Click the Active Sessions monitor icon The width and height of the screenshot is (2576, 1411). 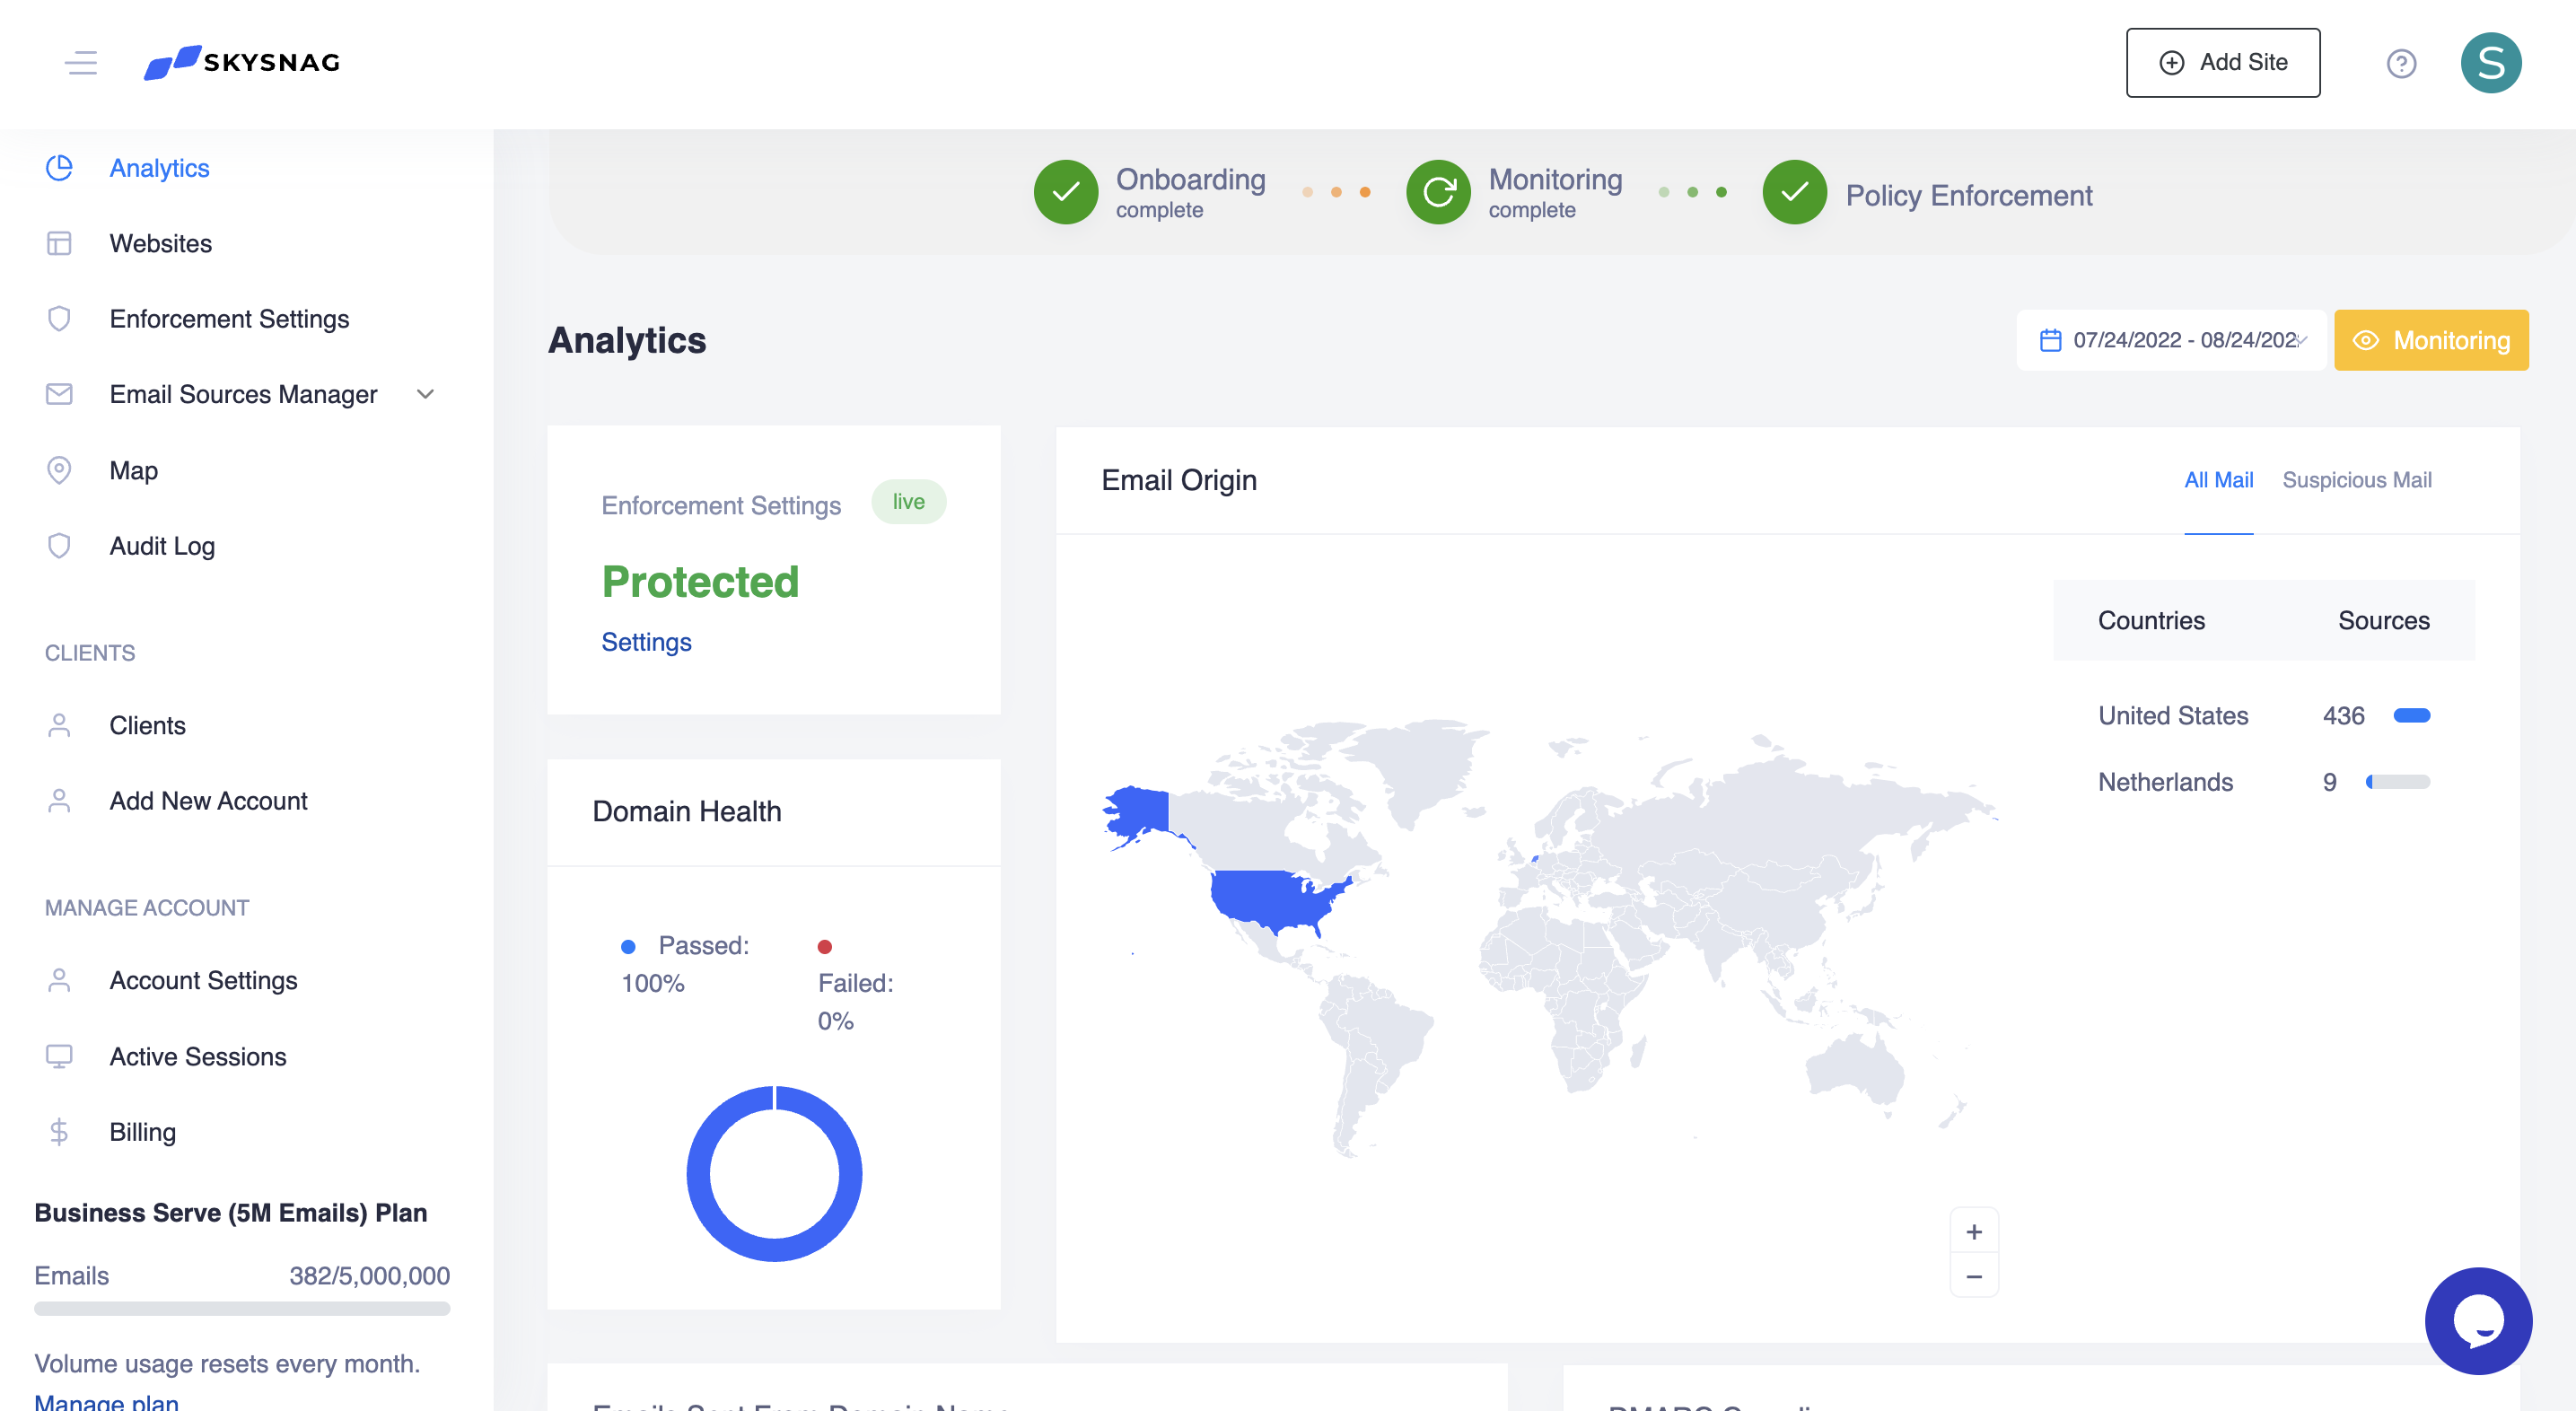[59, 1056]
